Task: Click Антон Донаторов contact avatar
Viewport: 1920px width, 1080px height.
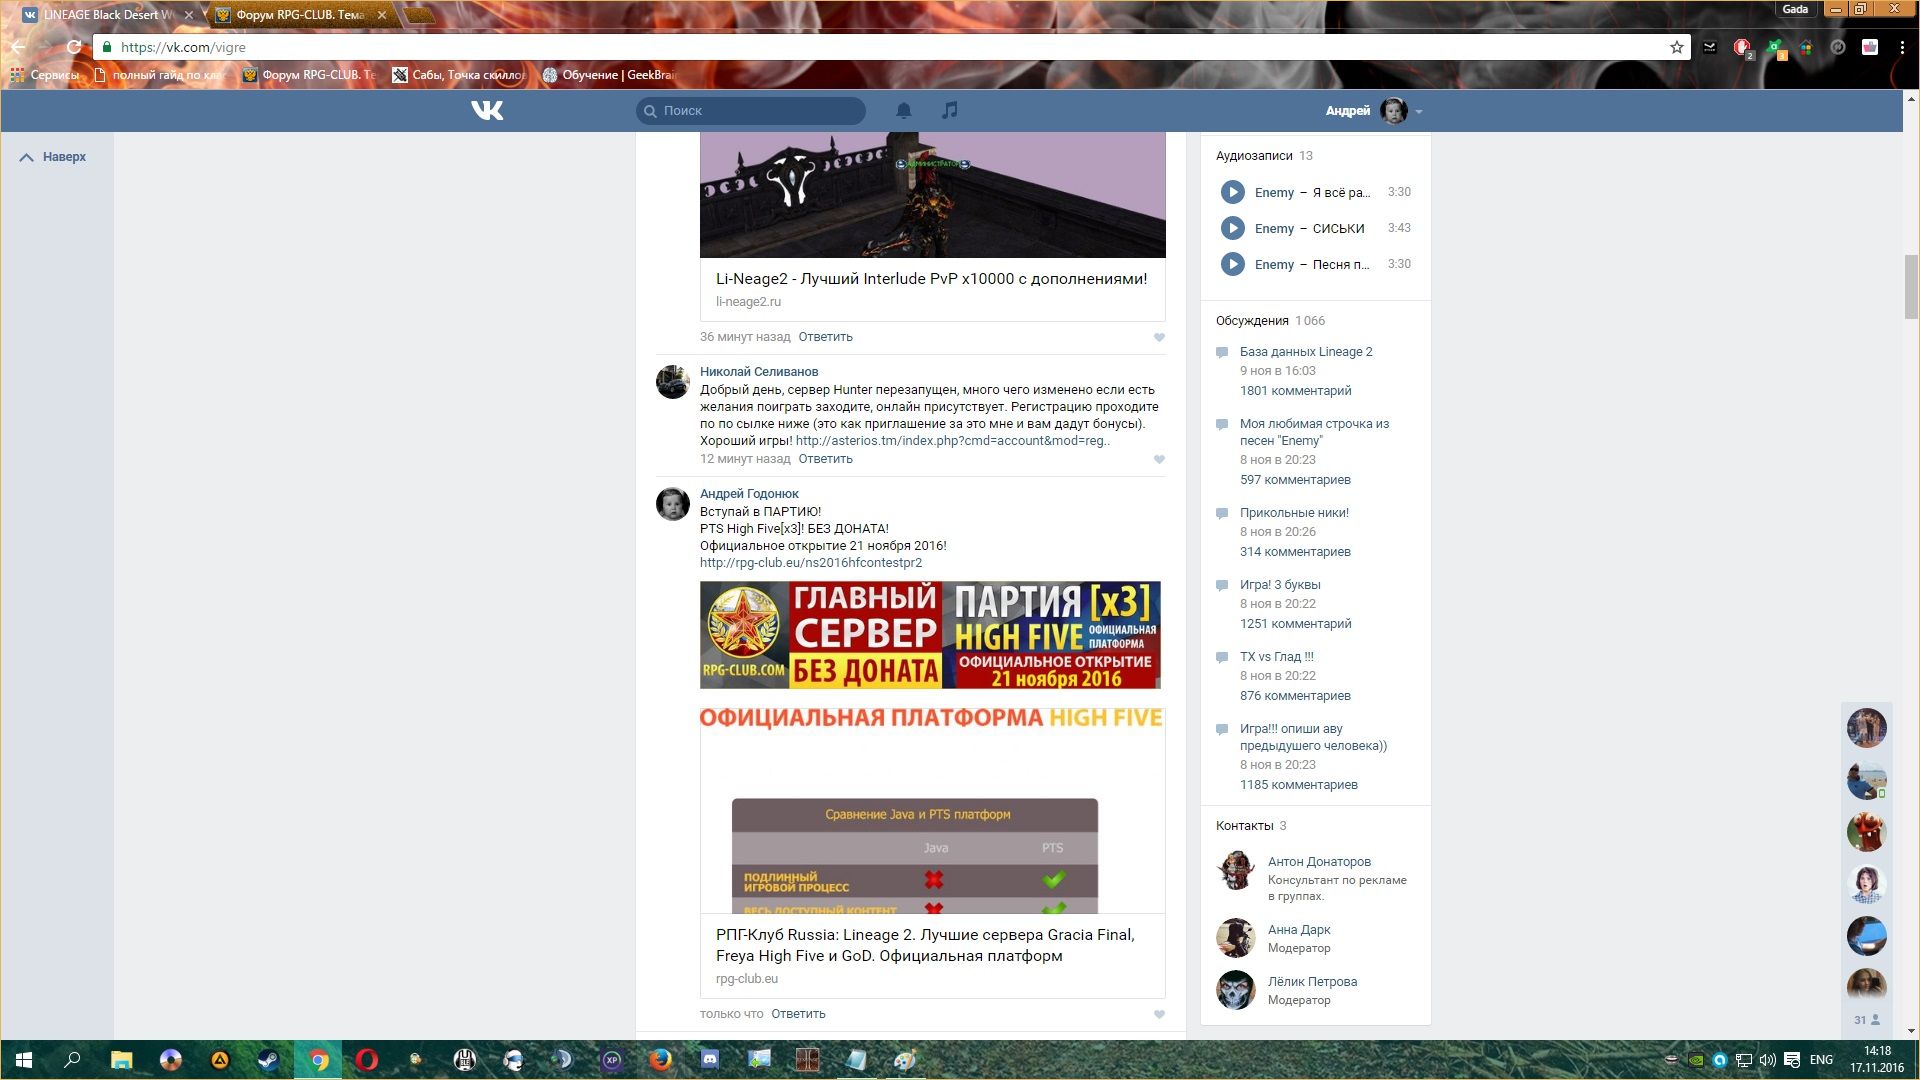Action: point(1235,870)
